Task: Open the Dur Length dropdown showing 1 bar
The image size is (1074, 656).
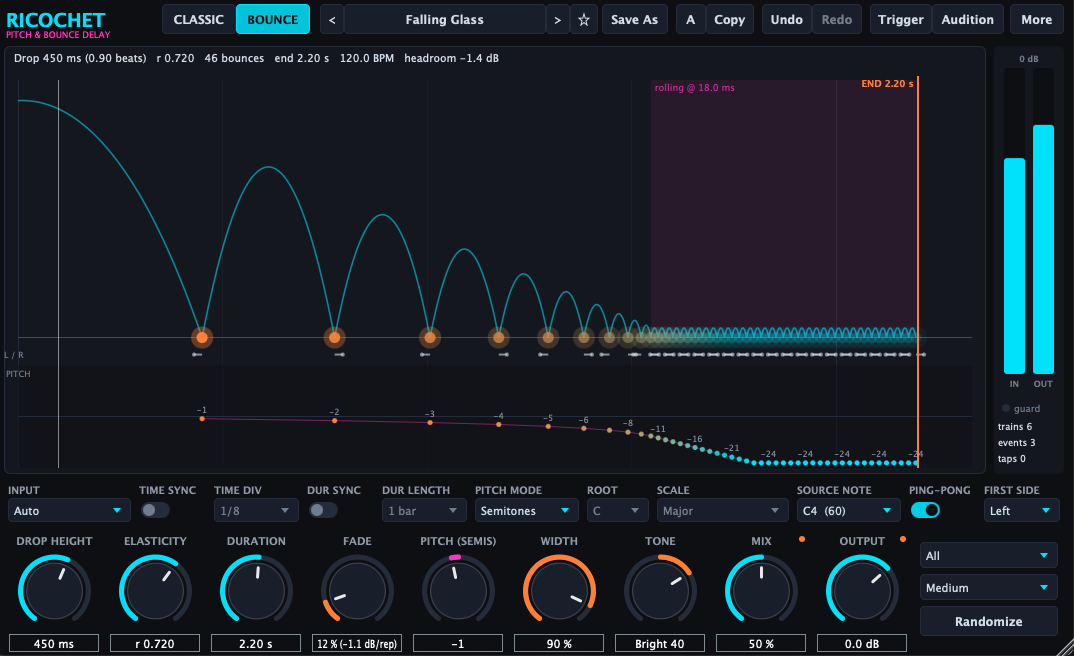Action: pyautogui.click(x=424, y=511)
